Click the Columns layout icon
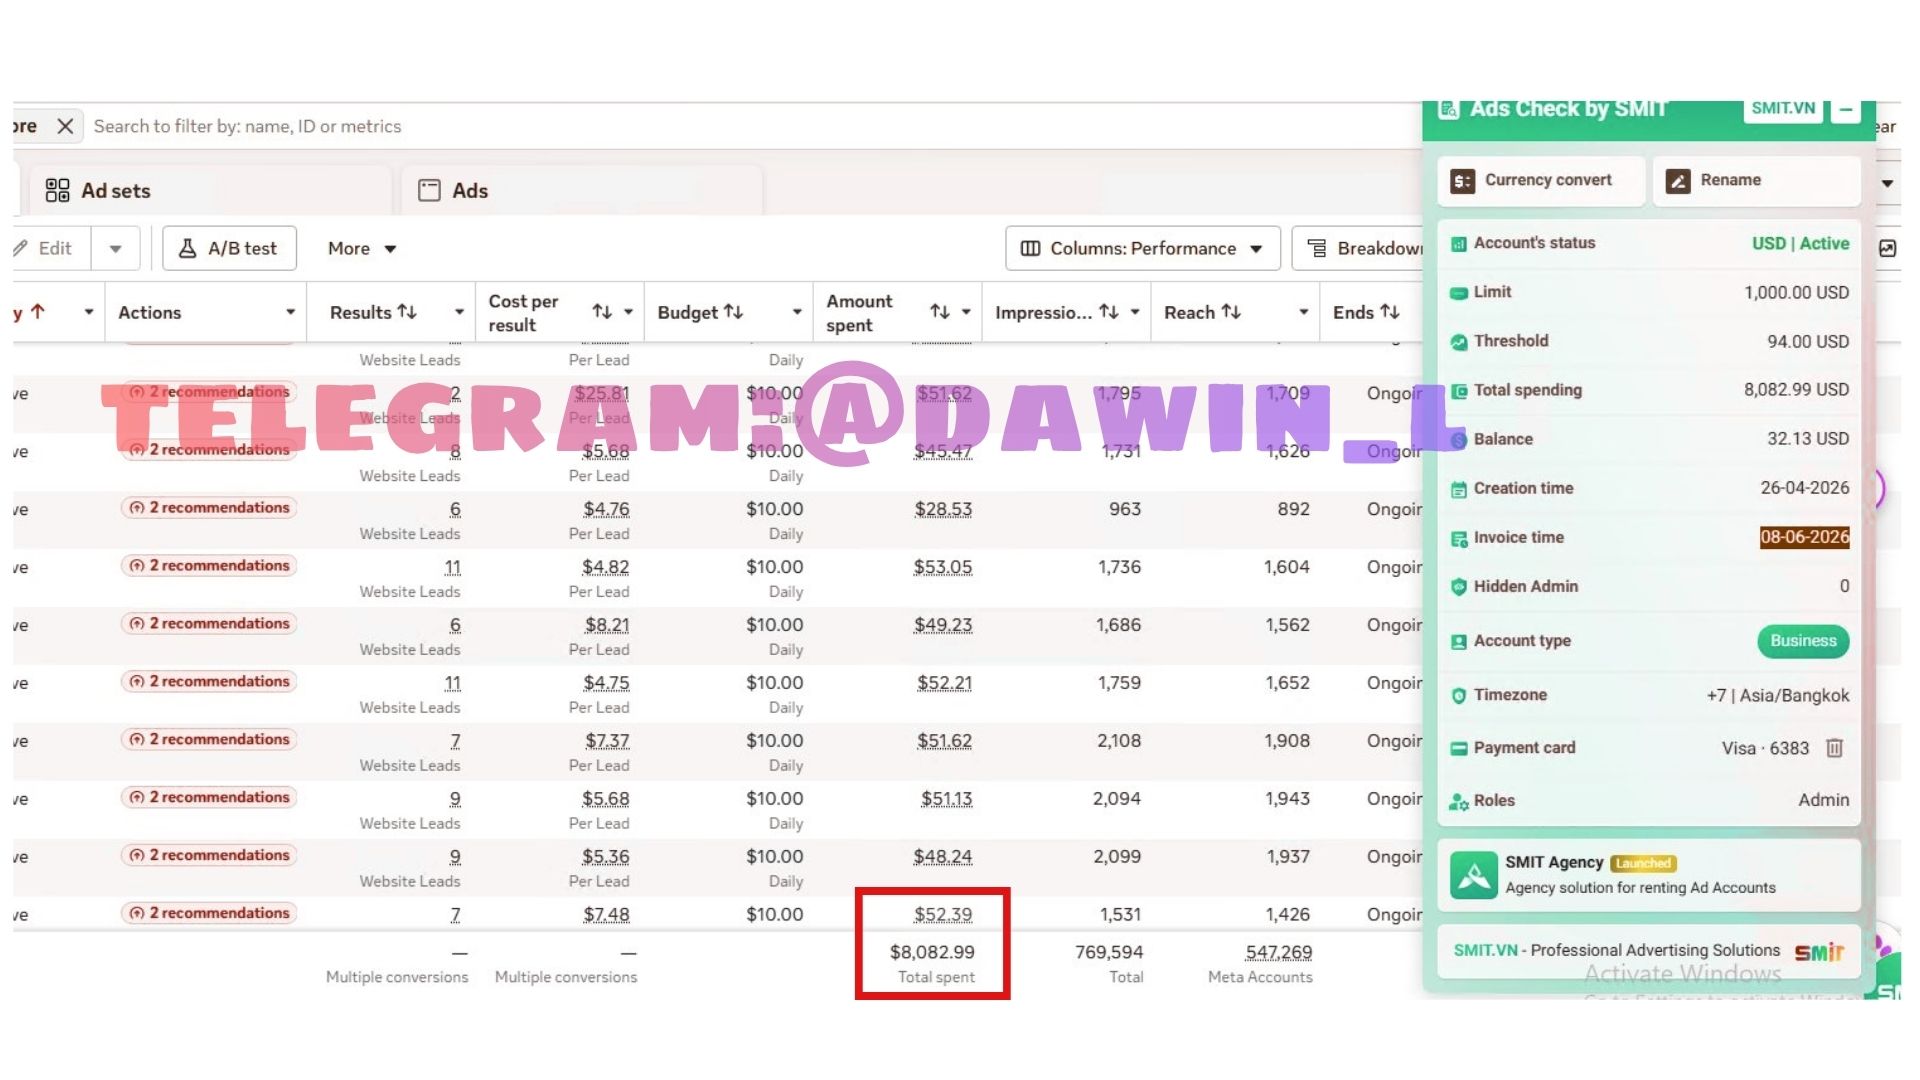Image resolution: width=1920 pixels, height=1080 pixels. 1030,248
